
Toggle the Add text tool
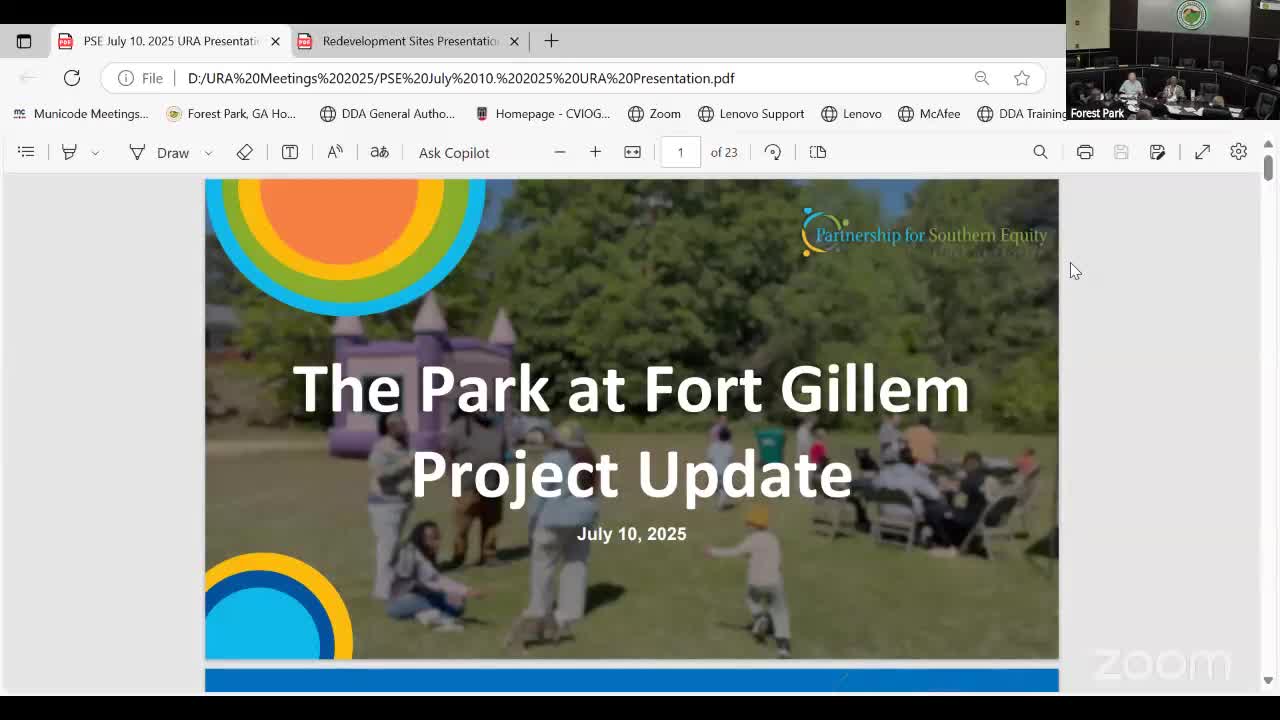click(x=290, y=152)
